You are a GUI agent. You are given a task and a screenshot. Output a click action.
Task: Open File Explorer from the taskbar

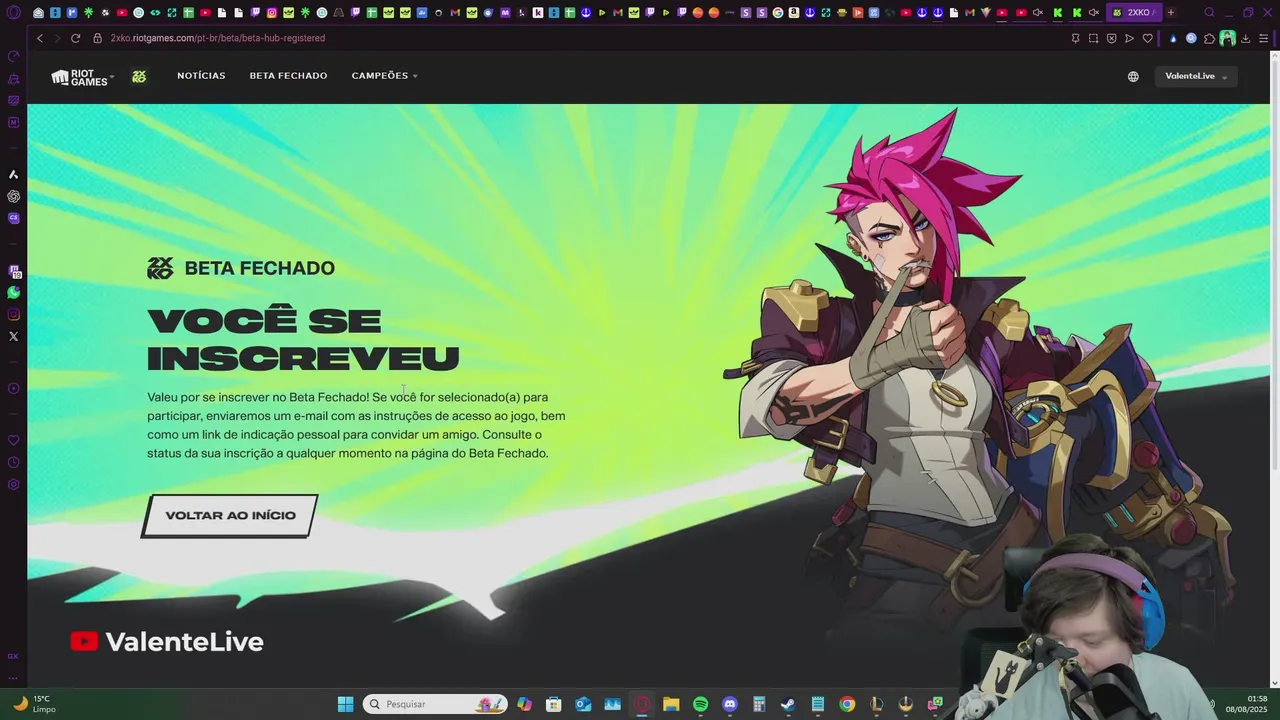671,704
